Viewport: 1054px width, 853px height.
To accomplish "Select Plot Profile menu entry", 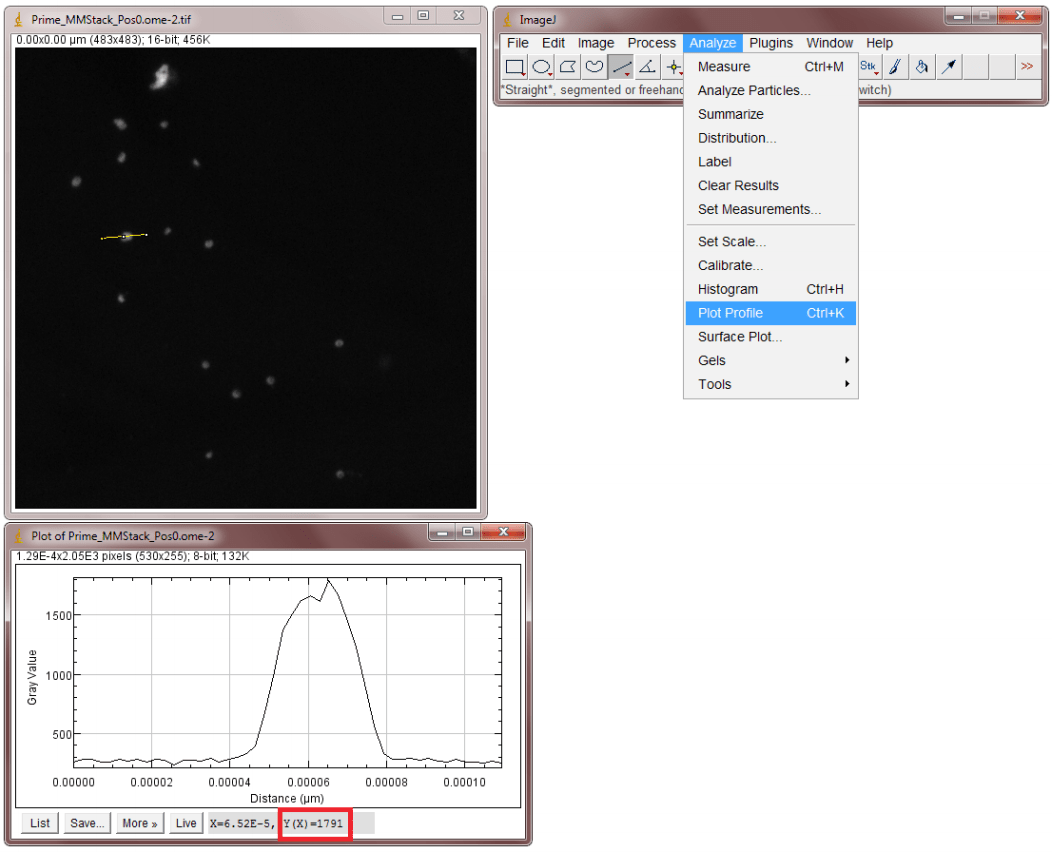I will tap(770, 313).
